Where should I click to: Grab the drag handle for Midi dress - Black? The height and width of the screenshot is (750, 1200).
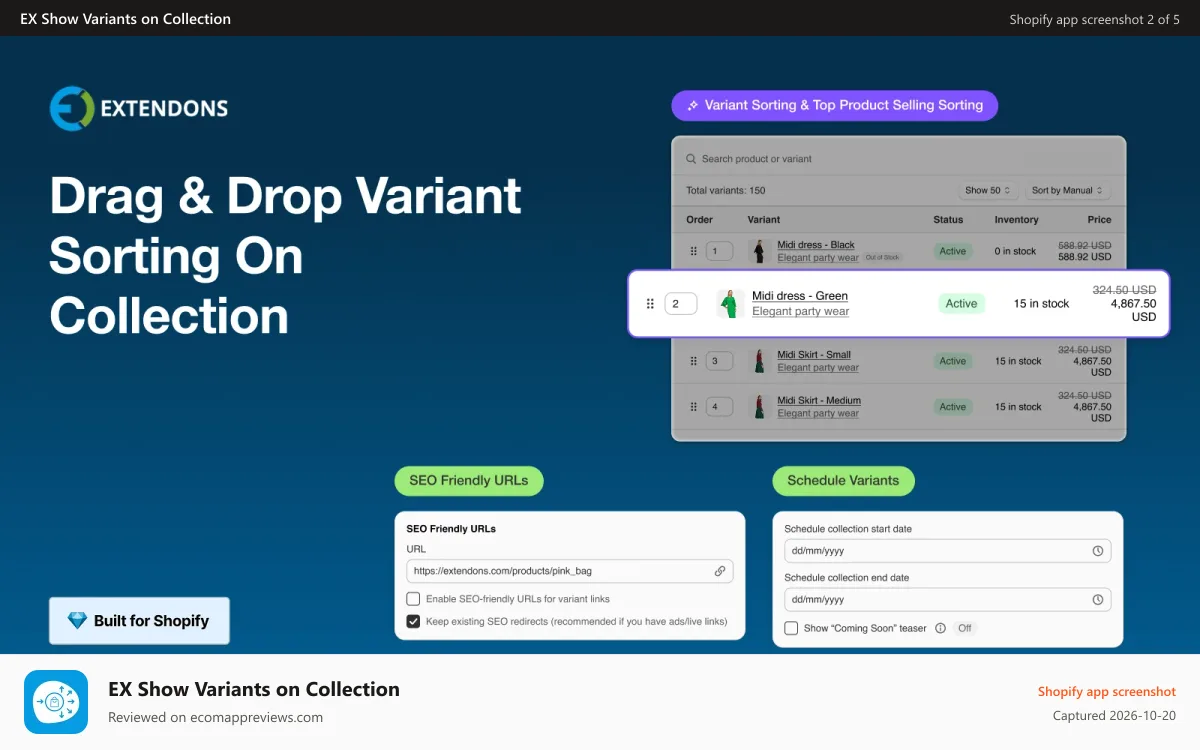[693, 251]
